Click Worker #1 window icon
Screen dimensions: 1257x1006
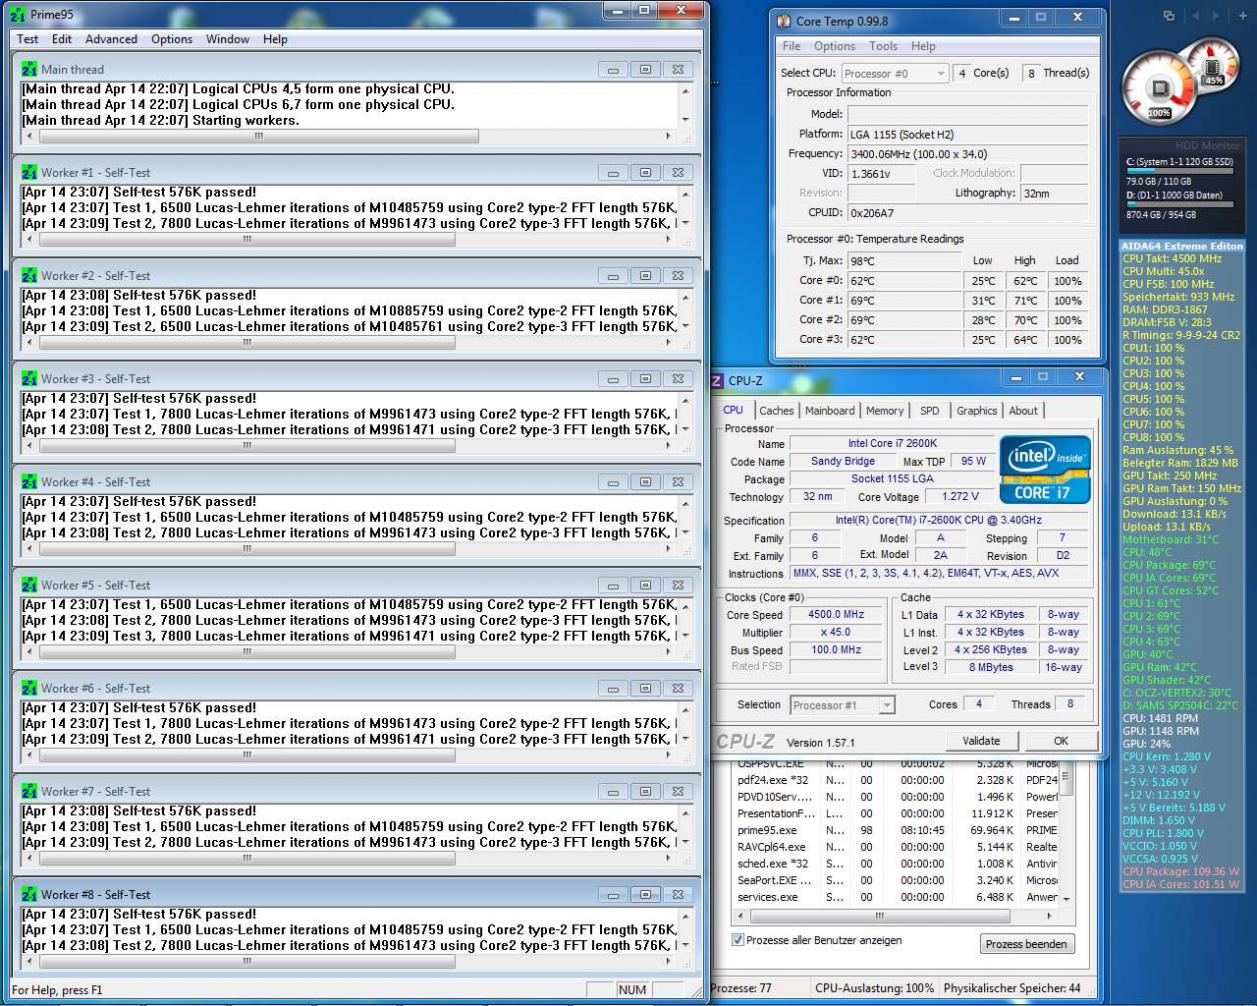point(29,173)
